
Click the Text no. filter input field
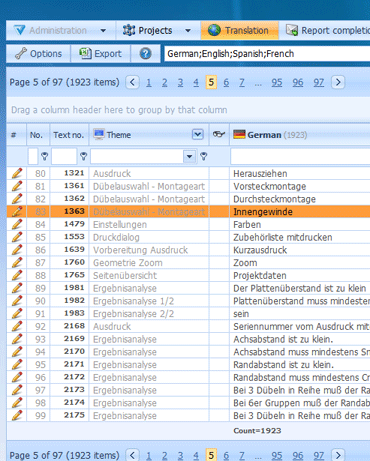point(64,156)
